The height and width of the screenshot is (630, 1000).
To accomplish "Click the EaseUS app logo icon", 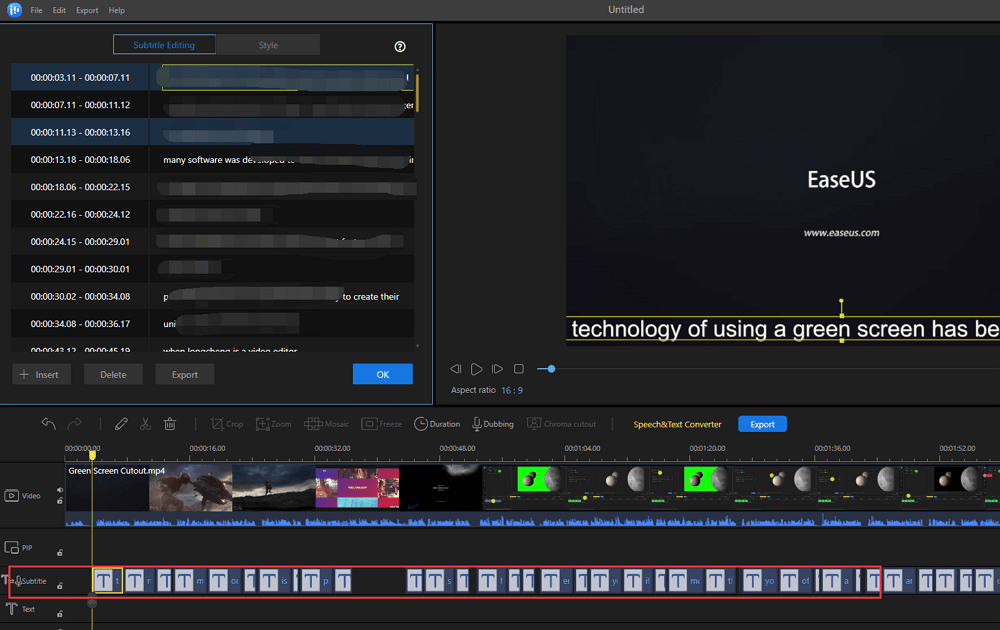I will coord(14,10).
